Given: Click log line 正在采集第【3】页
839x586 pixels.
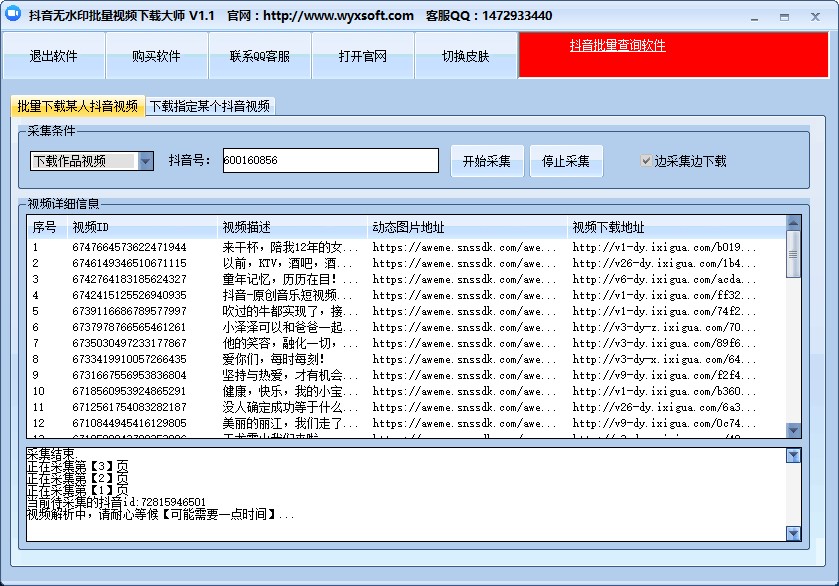Looking at the screenshot, I should click(x=78, y=466).
